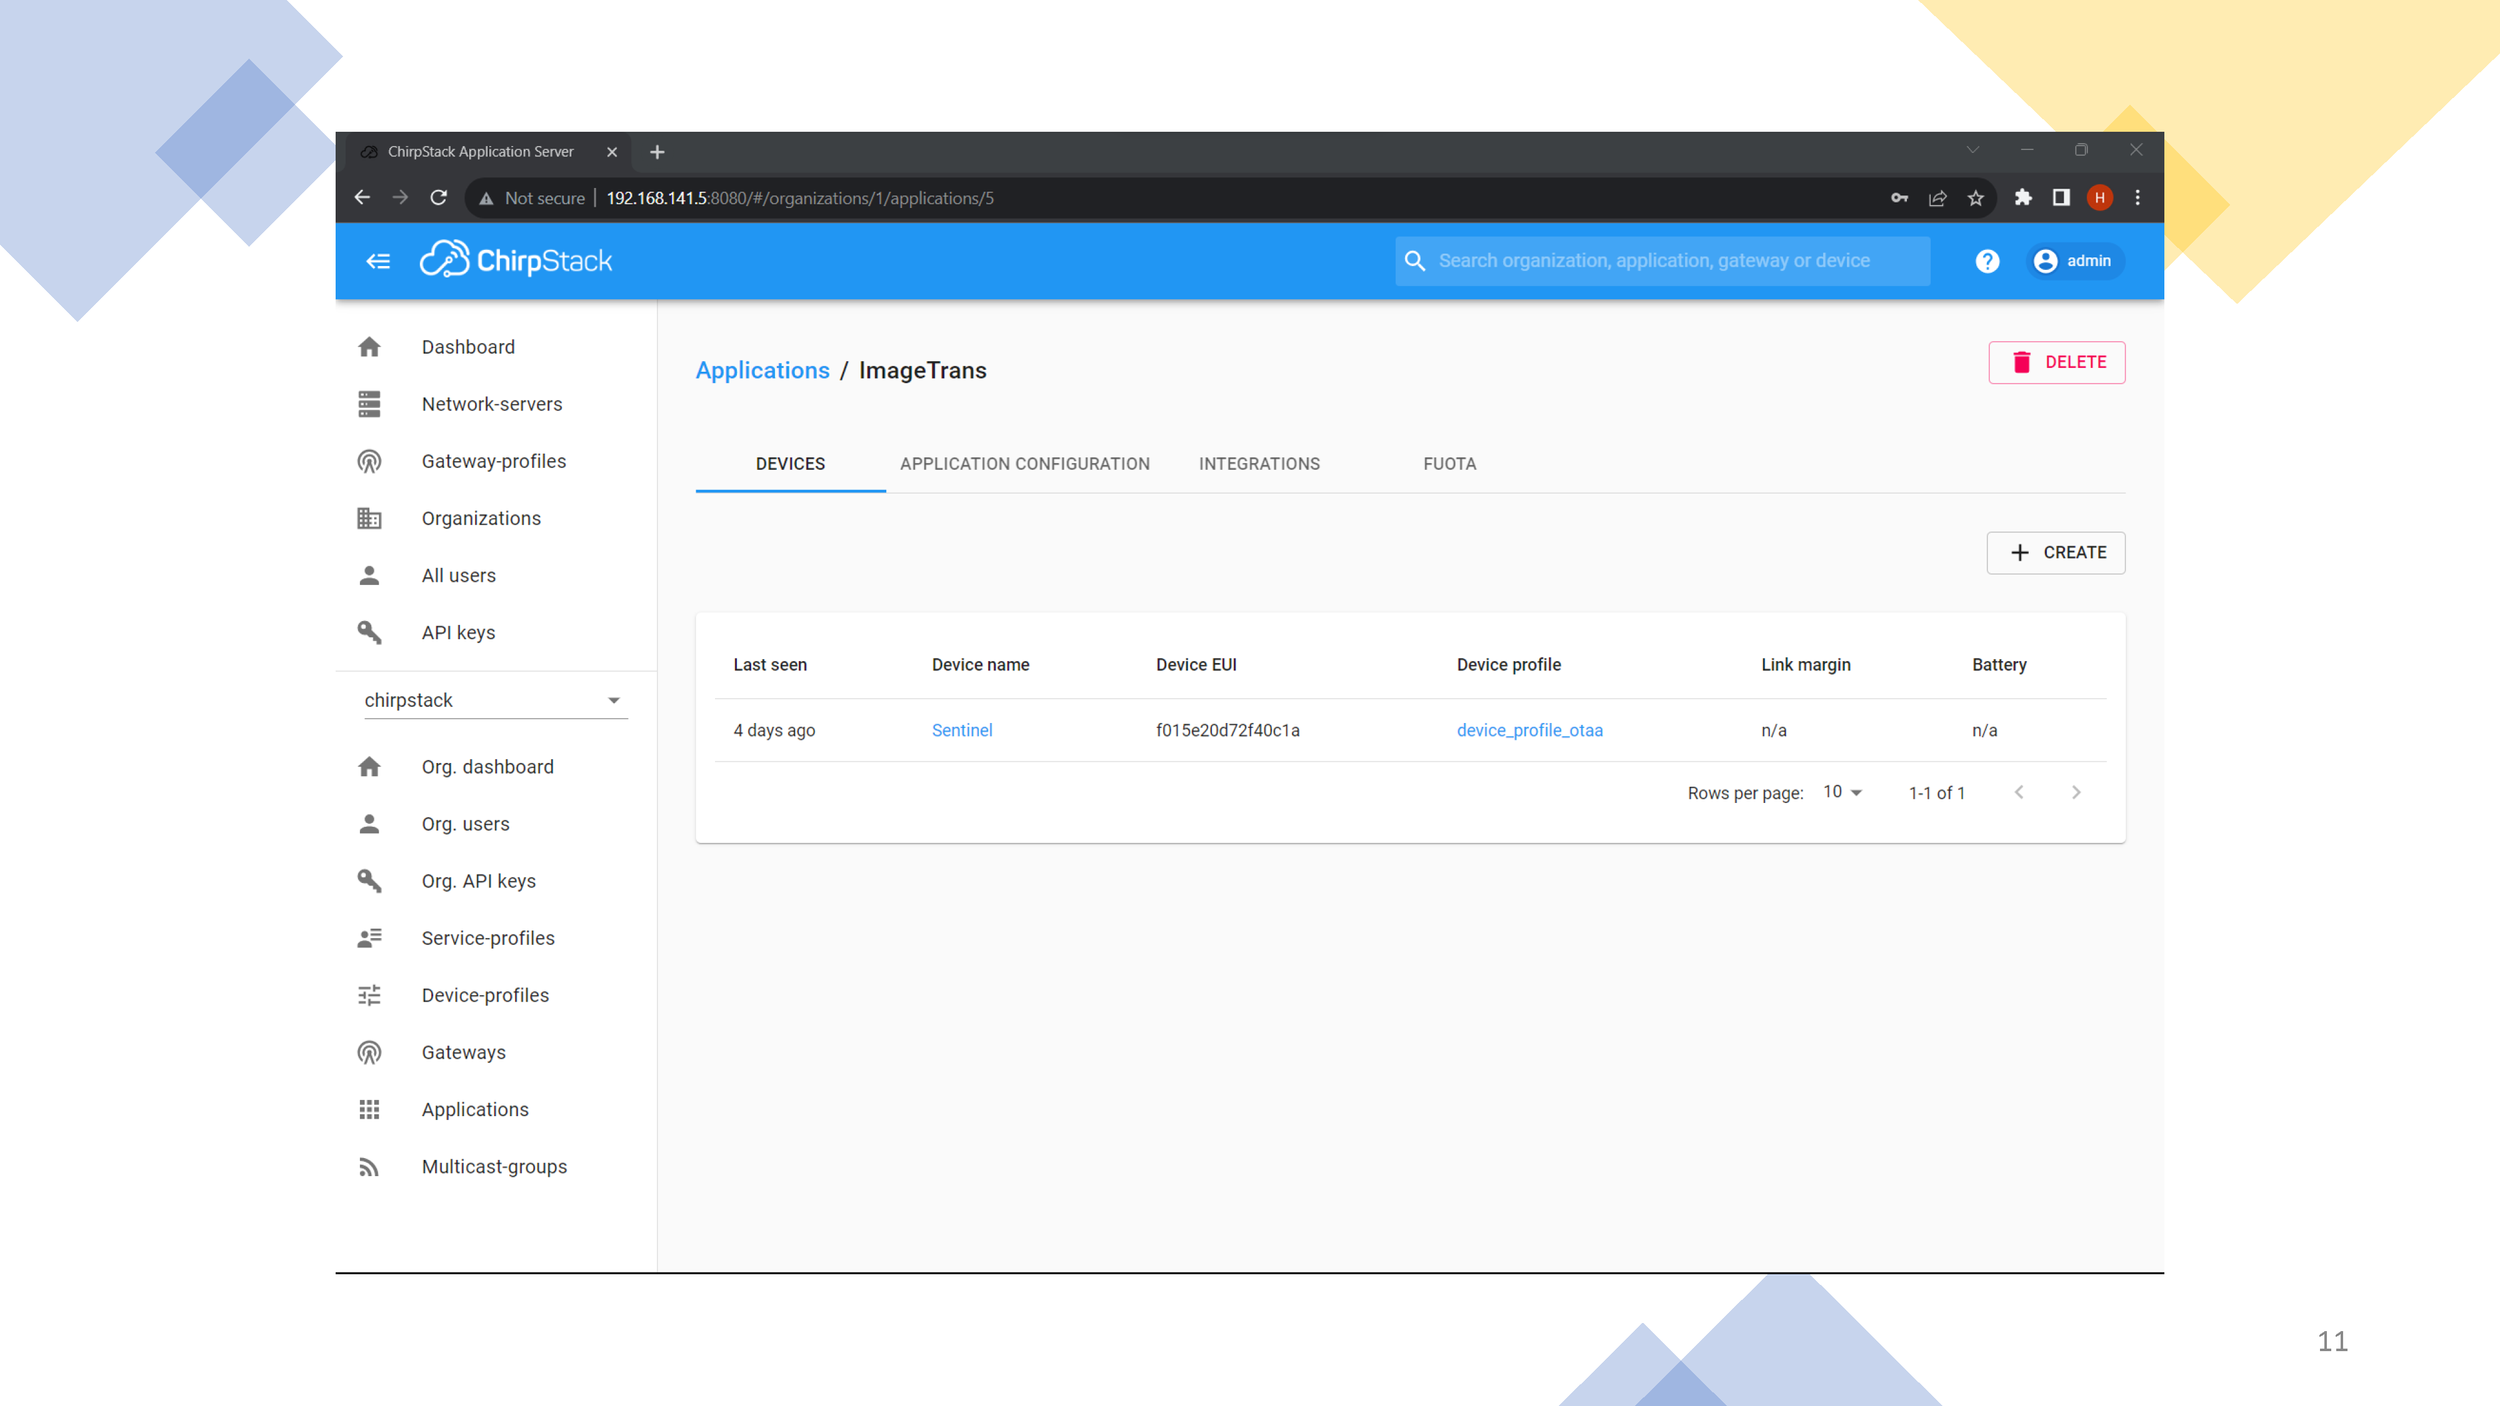Click the All users person icon
The width and height of the screenshot is (2500, 1406).
[x=369, y=575]
